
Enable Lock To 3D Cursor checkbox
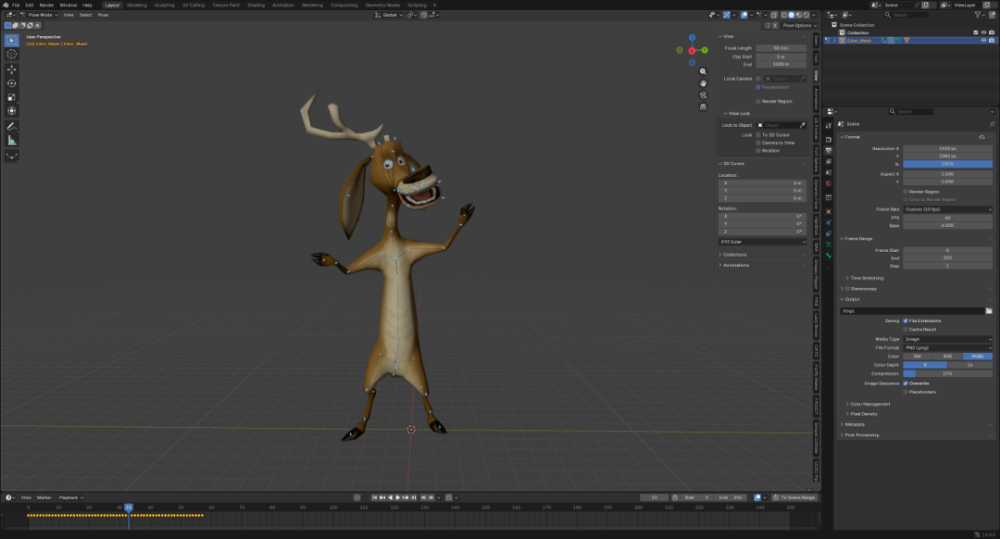[758, 135]
